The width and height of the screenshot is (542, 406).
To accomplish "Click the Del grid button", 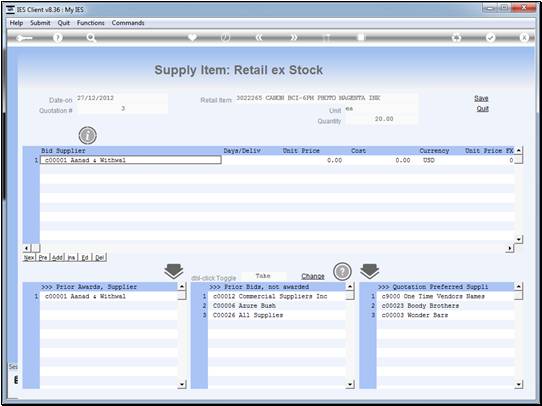I will [x=100, y=257].
